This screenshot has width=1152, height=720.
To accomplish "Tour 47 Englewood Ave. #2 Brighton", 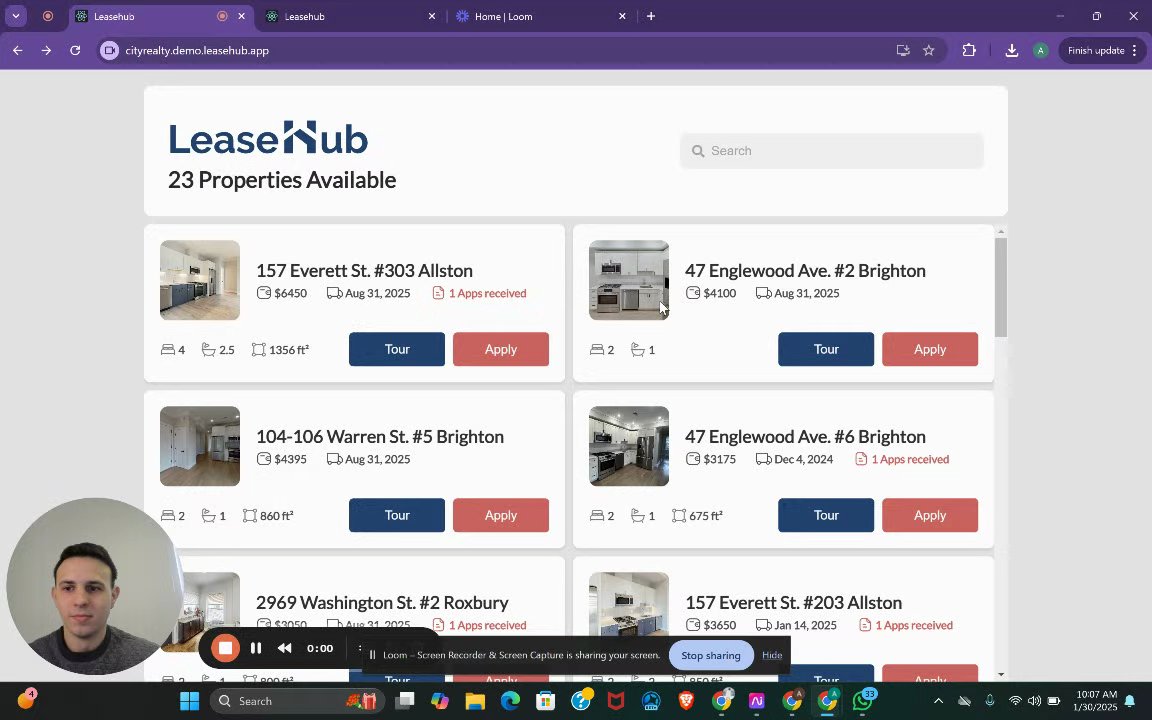I will pos(826,349).
